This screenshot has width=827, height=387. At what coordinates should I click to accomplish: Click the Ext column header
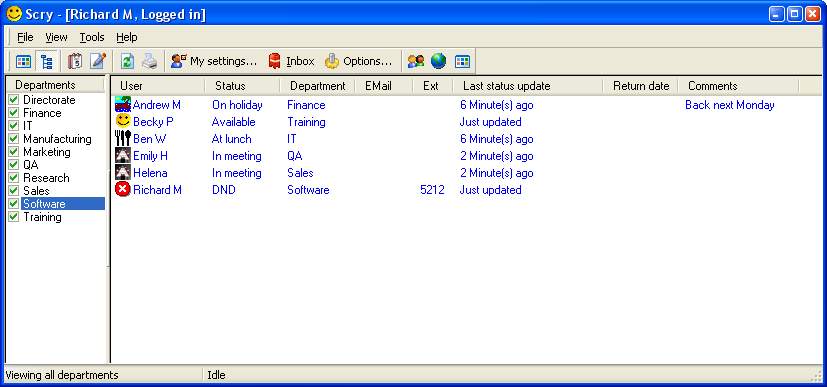[432, 86]
